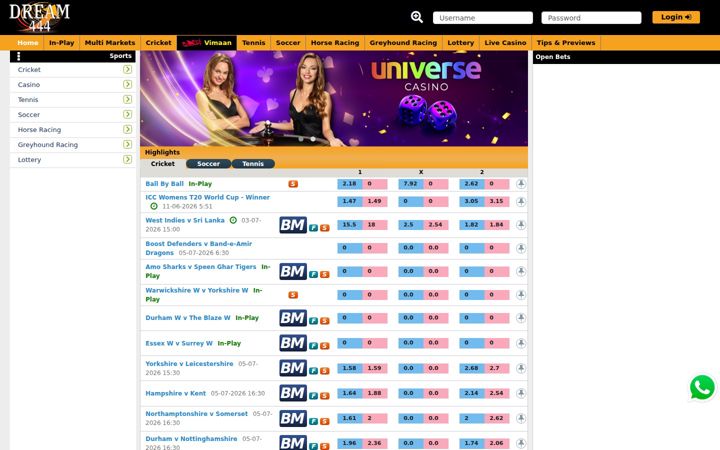Image resolution: width=720 pixels, height=450 pixels.
Task: Select the Cricket highlights tab
Action: tap(163, 164)
